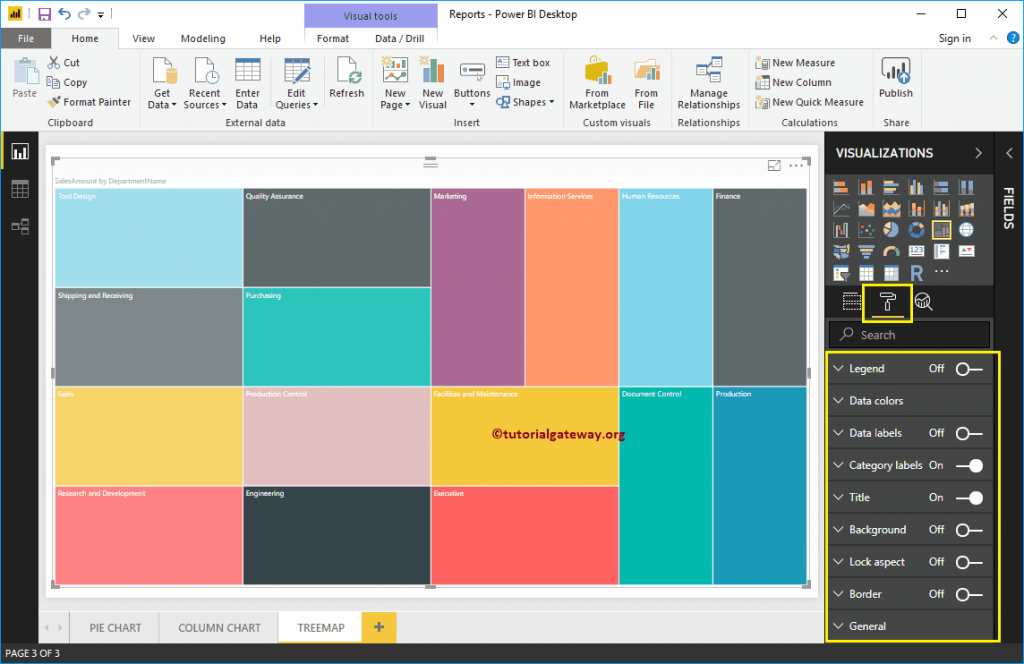Select the Map visualization icon
This screenshot has height=664, width=1024.
[x=966, y=229]
